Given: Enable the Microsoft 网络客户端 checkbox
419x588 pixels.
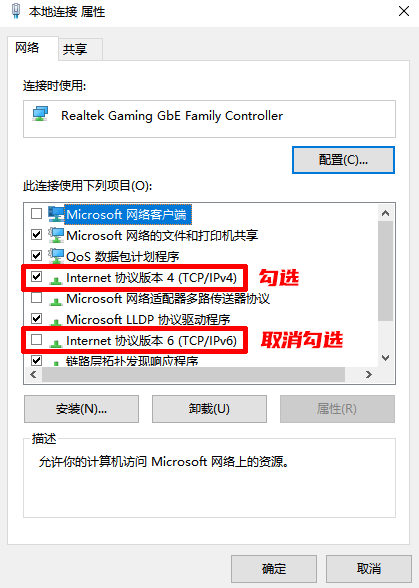Looking at the screenshot, I should [x=36, y=214].
